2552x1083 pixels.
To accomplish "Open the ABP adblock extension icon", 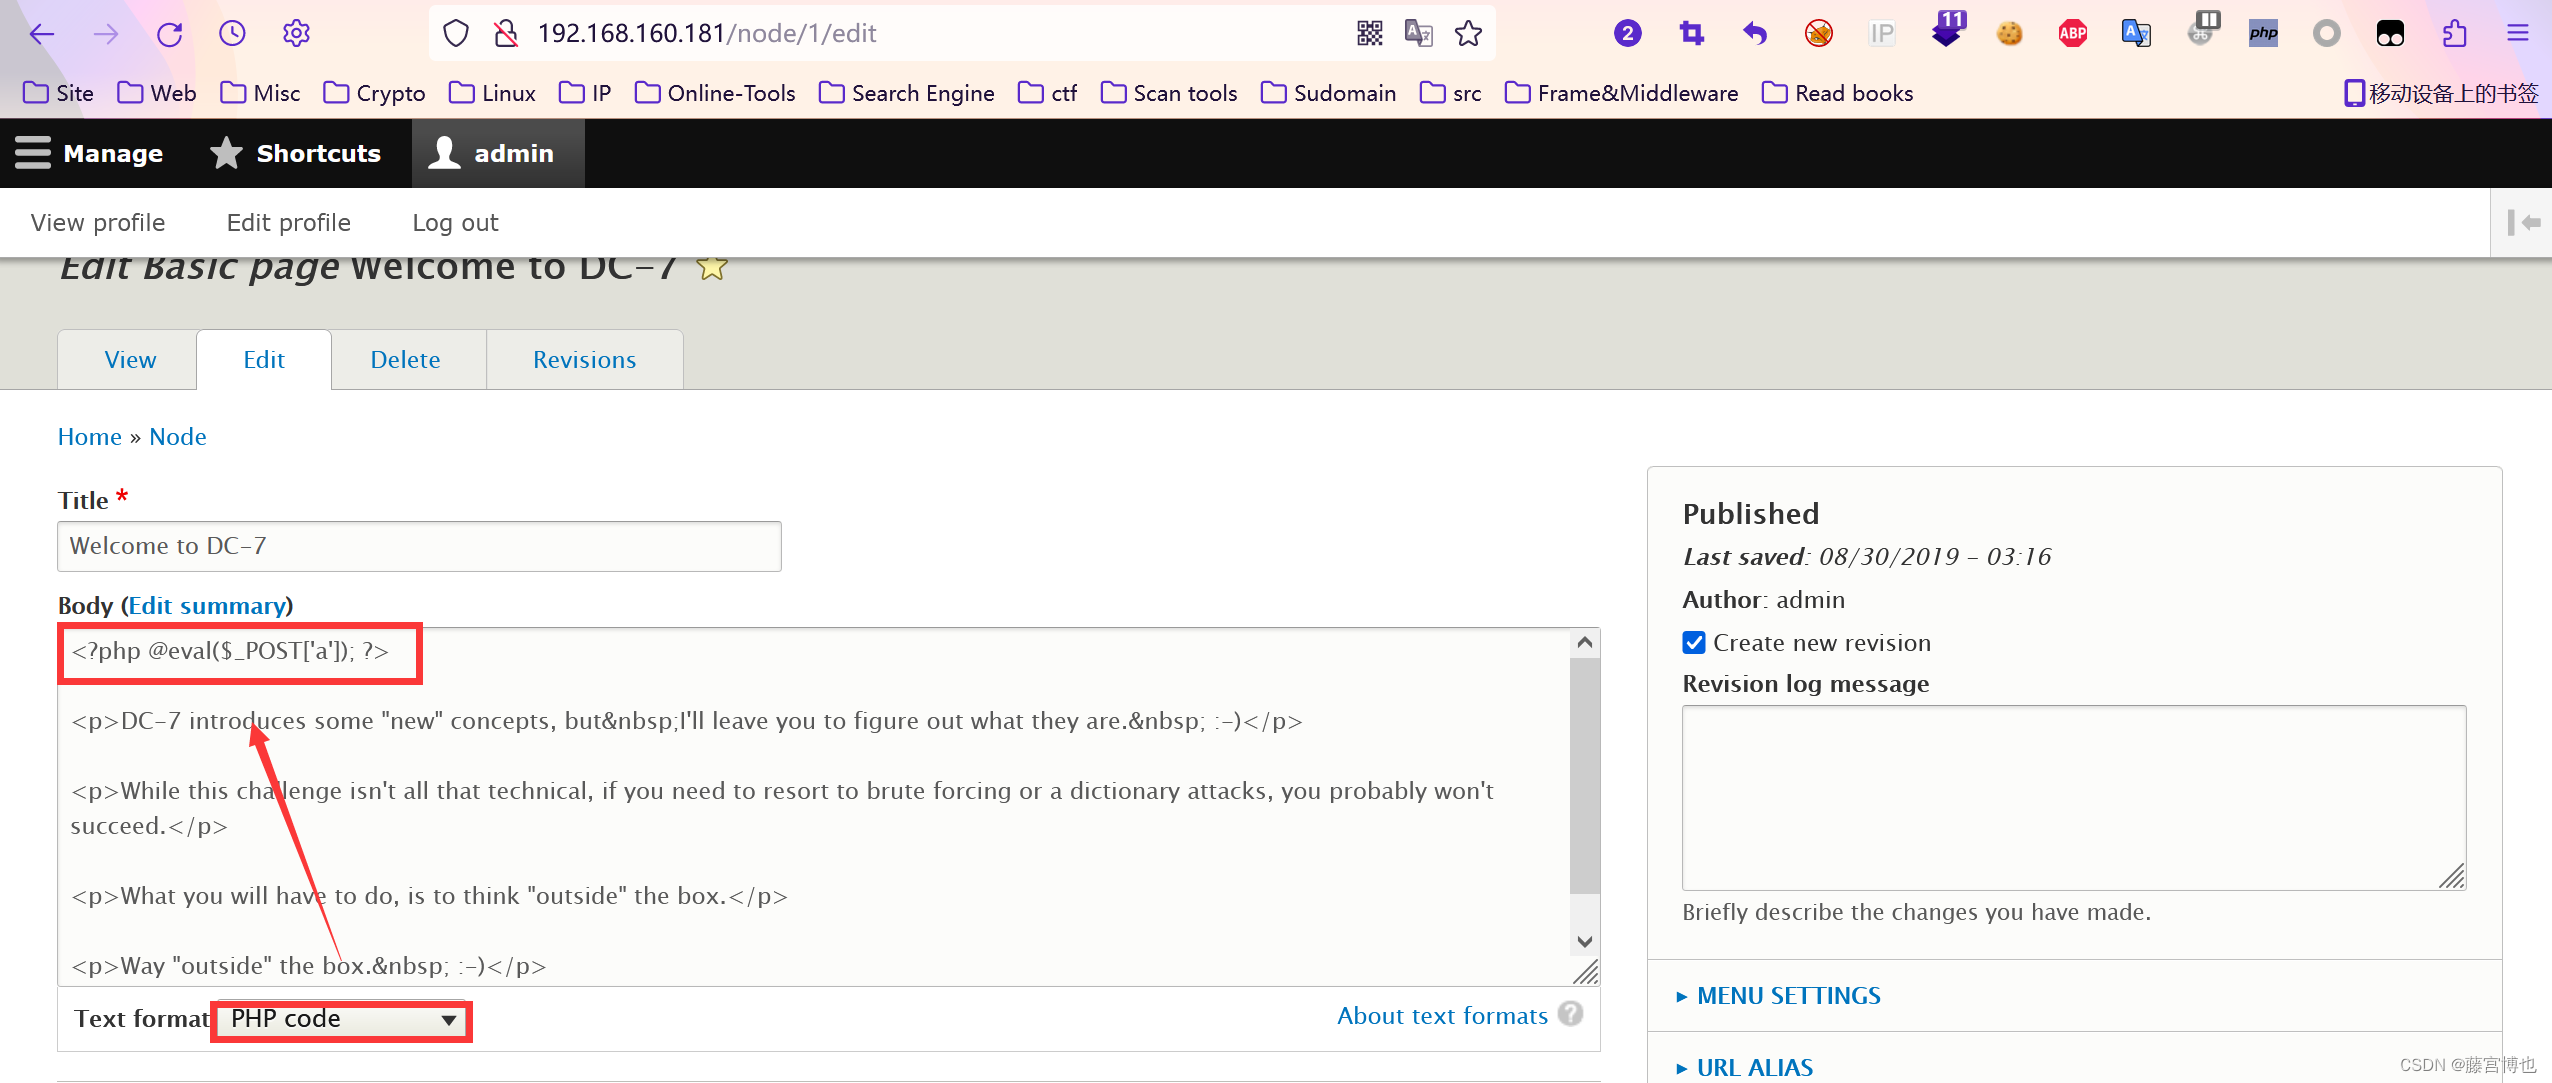I will [2073, 34].
